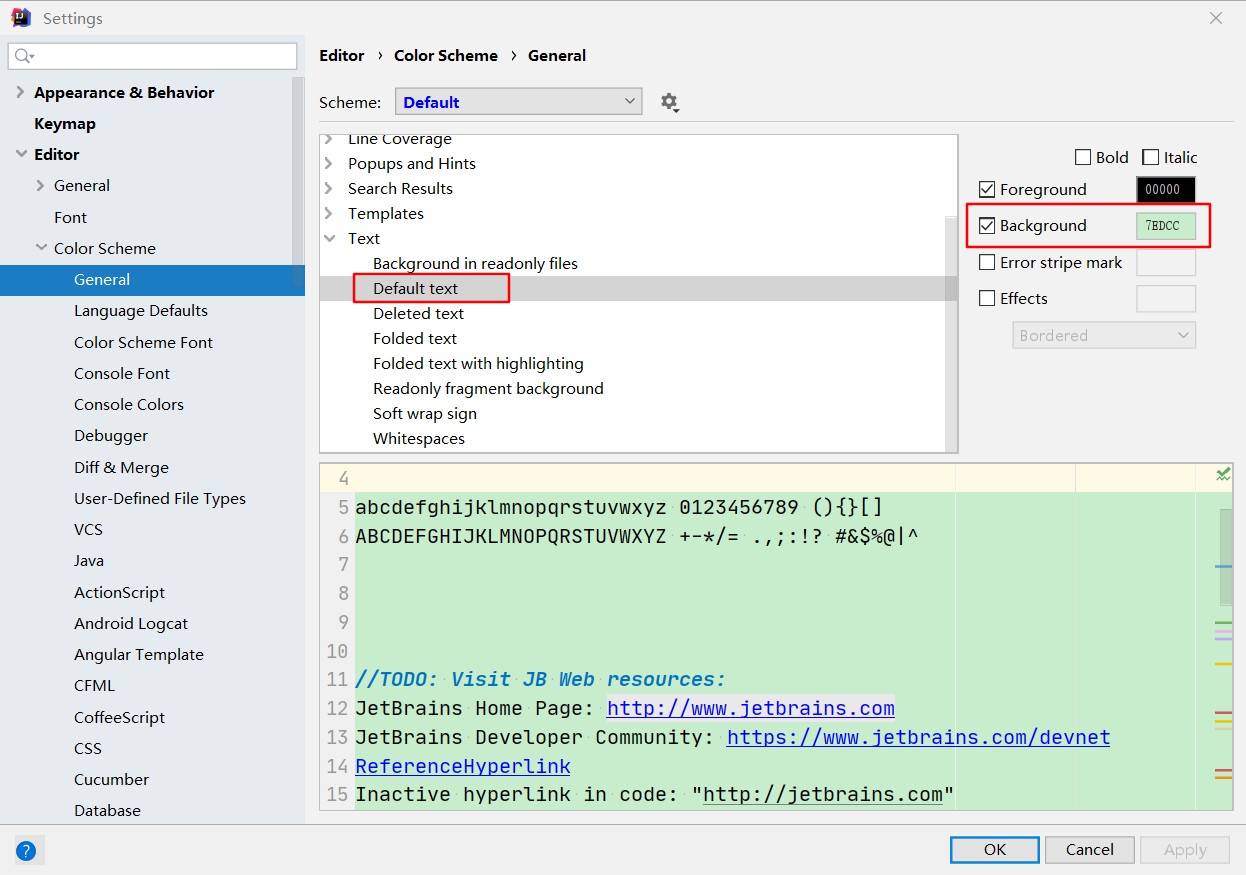Image resolution: width=1246 pixels, height=875 pixels.
Task: Click the settings search input field
Action: pos(160,56)
